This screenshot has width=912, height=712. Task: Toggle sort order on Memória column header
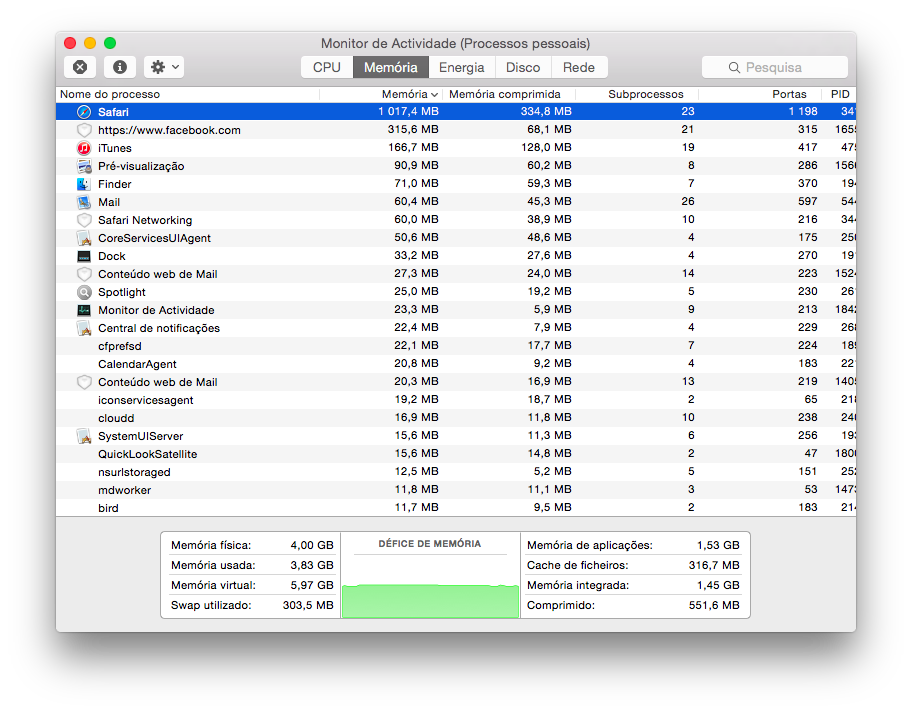coord(381,94)
